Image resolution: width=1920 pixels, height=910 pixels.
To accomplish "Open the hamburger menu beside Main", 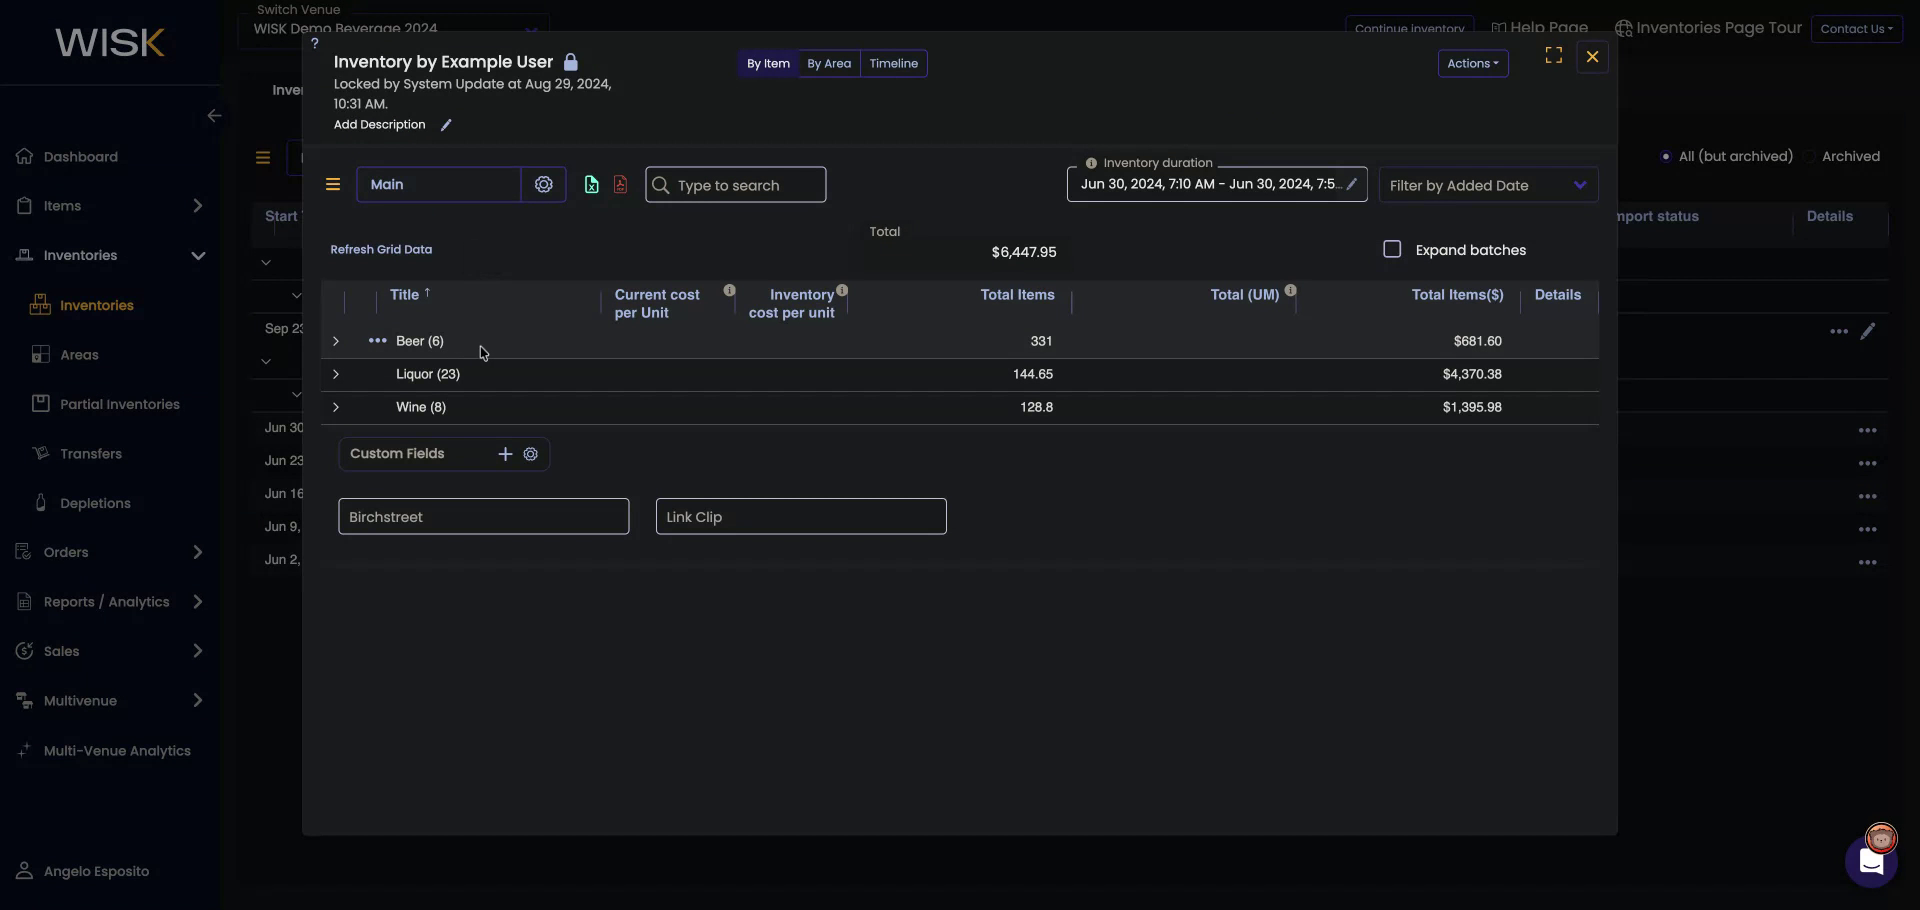I will 333,184.
